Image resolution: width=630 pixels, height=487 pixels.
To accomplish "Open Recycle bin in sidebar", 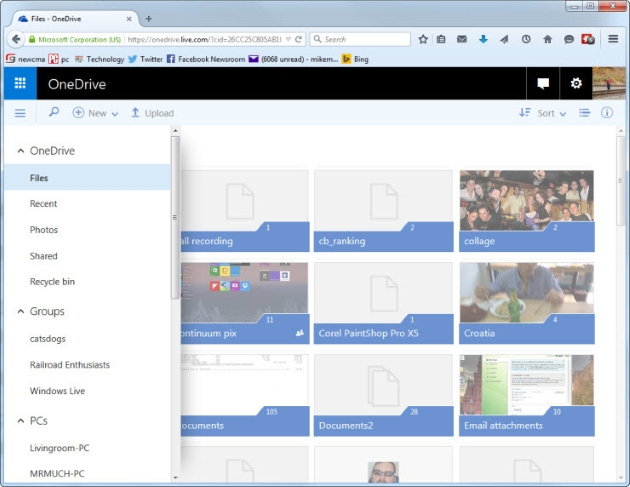I will [52, 282].
